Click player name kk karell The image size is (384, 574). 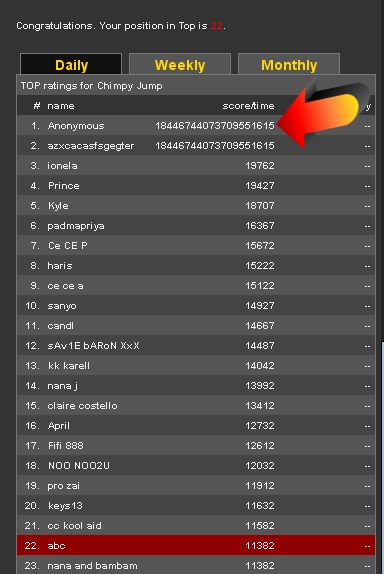[69, 366]
